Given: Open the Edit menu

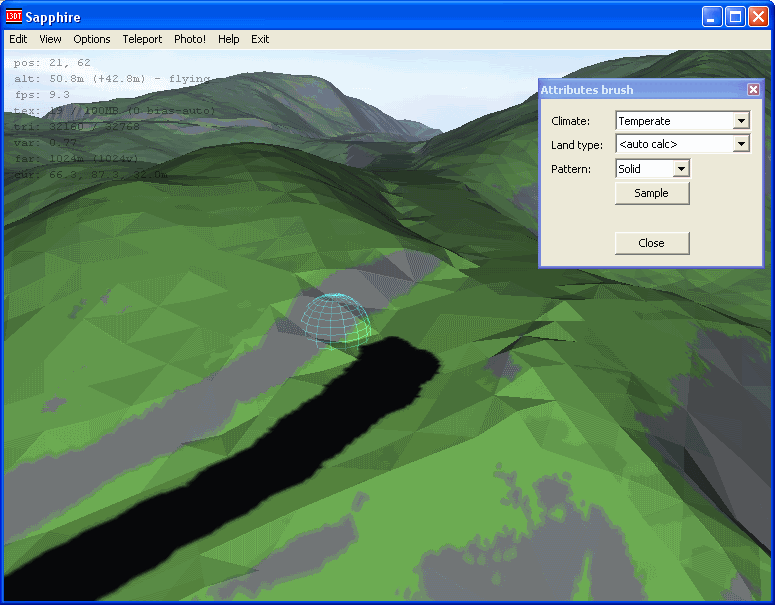Looking at the screenshot, I should (18, 39).
